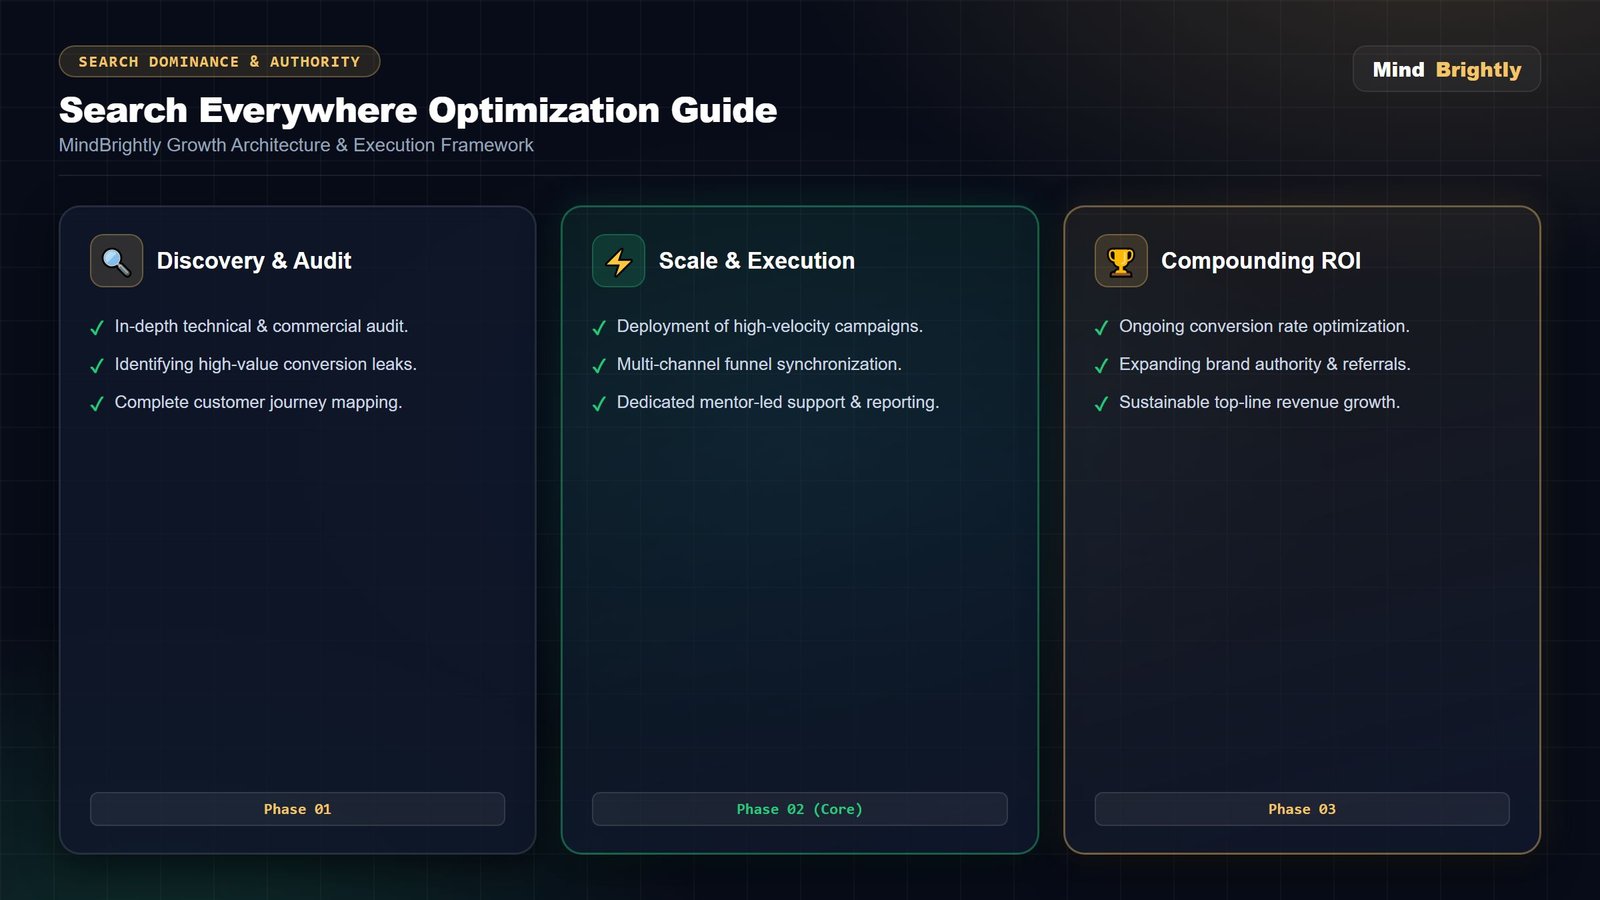Click the Mind Brightly logo badge
This screenshot has width=1600, height=900.
pyautogui.click(x=1446, y=69)
